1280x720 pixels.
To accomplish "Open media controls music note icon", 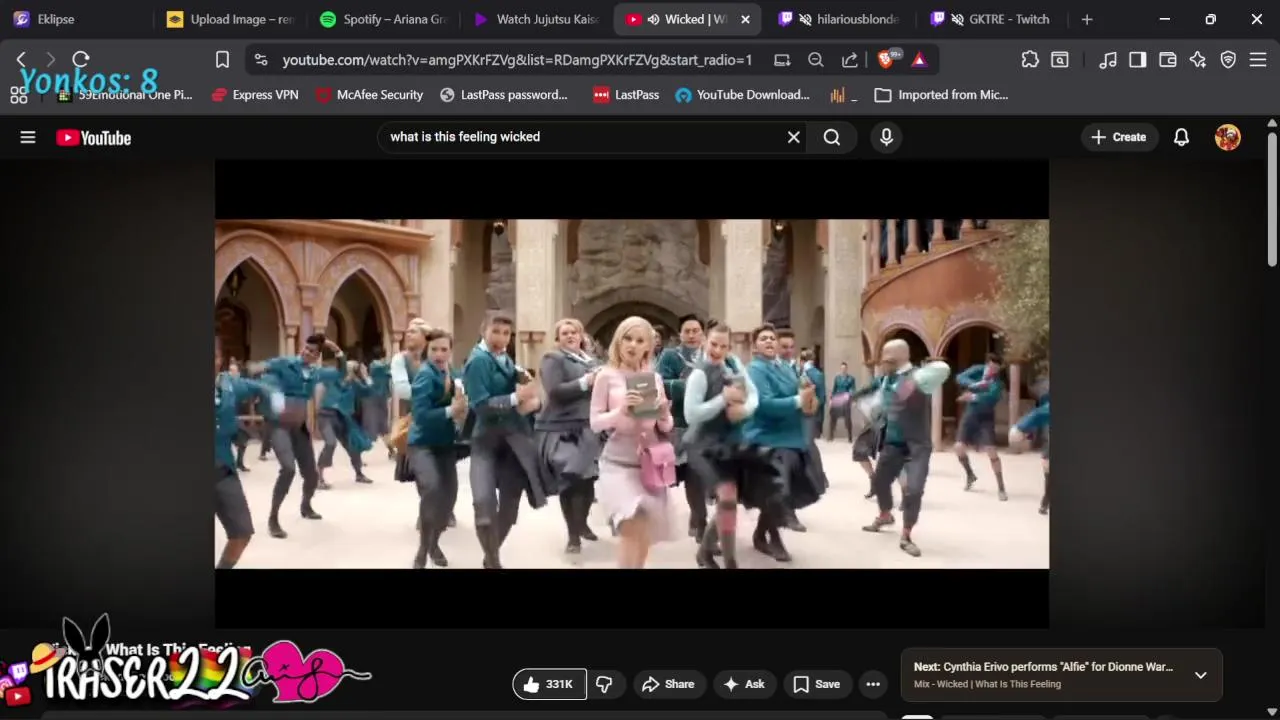I will 1108,60.
